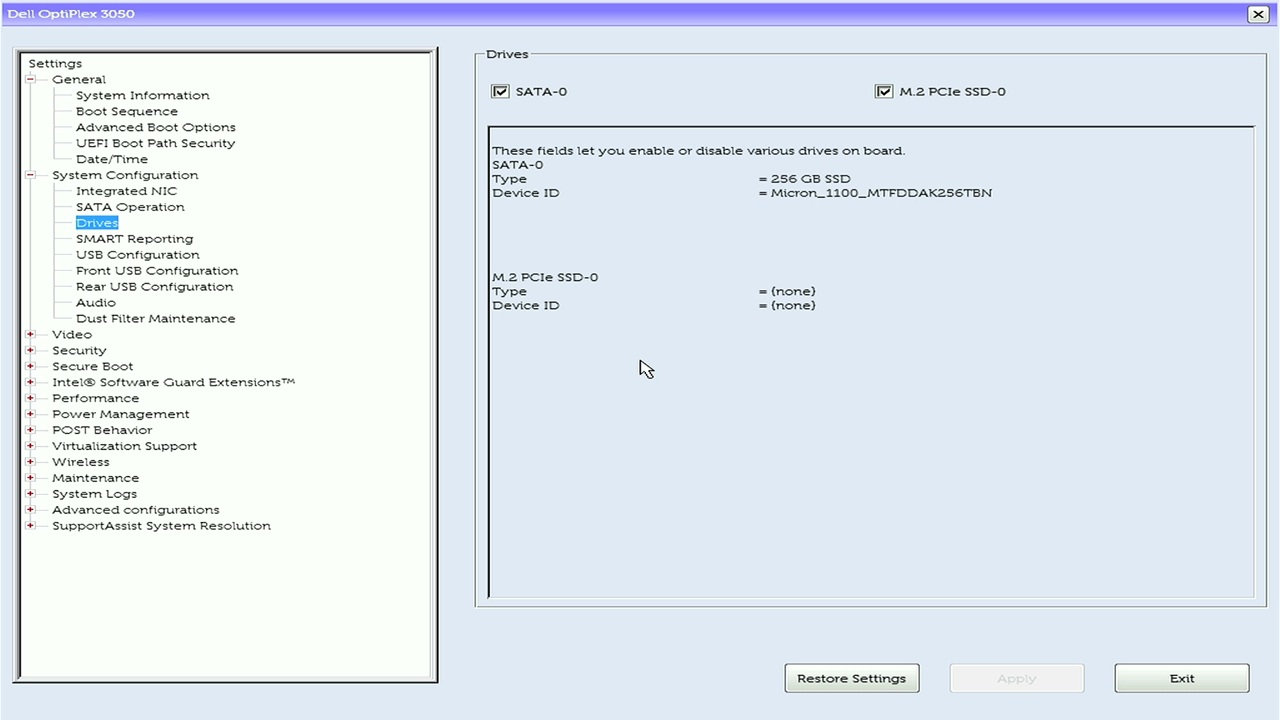
Task: Expand the Security section
Action: [x=30, y=350]
